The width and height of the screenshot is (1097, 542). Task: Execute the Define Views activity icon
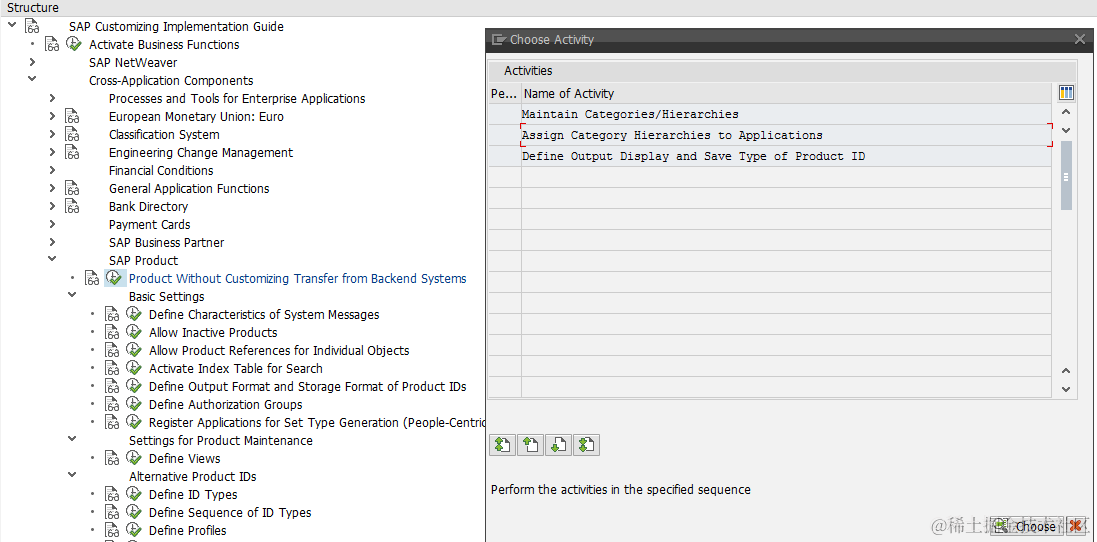pos(134,459)
